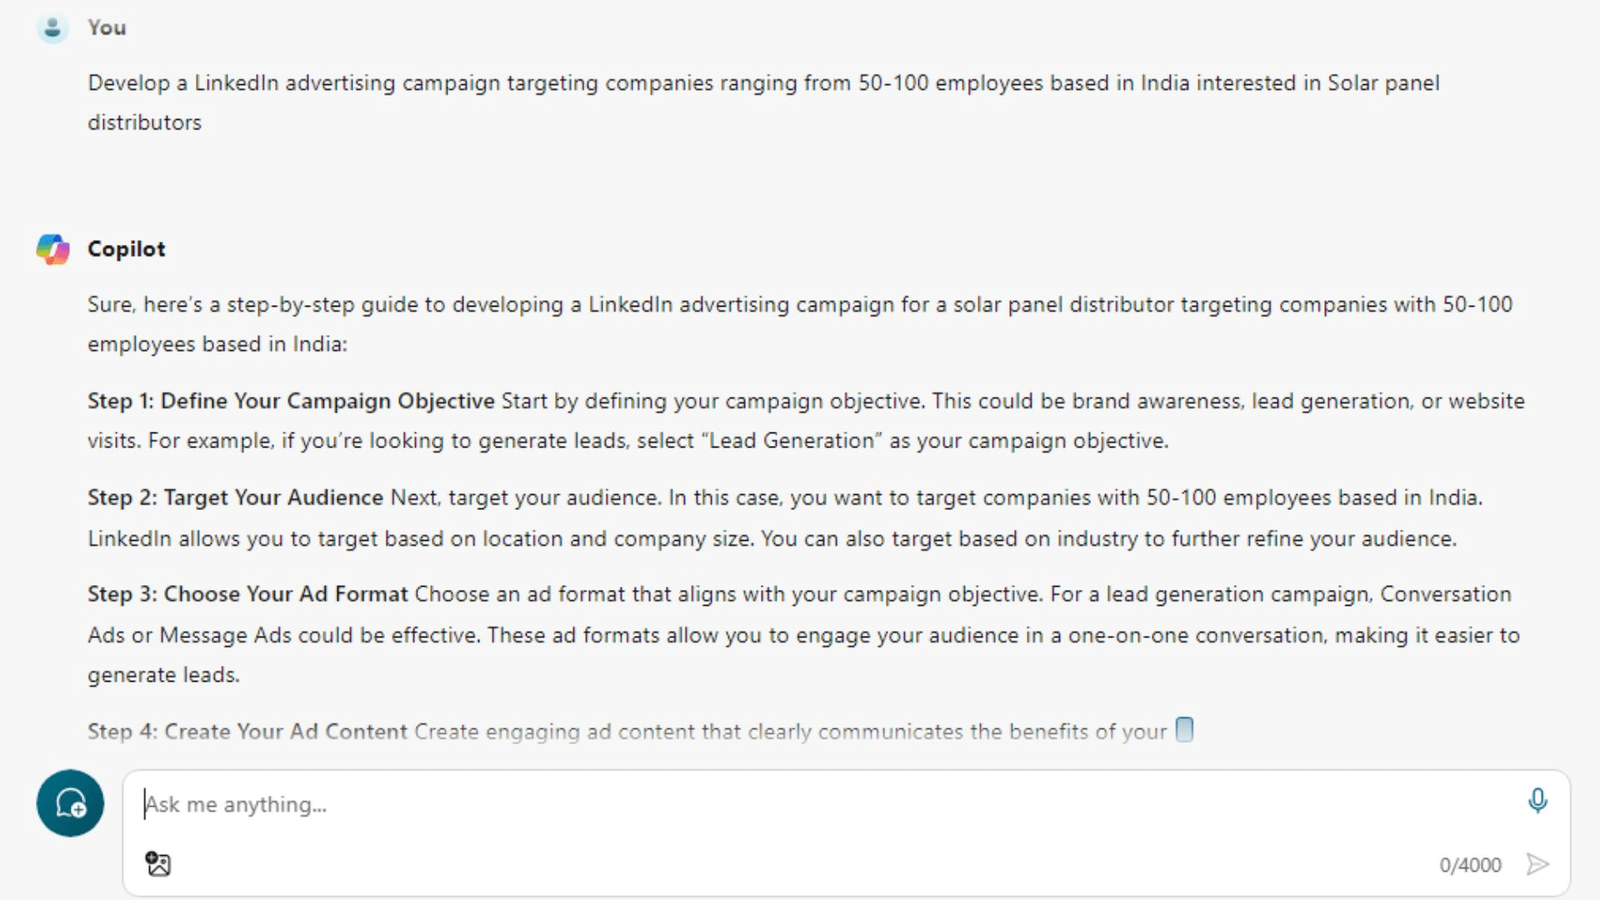The height and width of the screenshot is (900, 1600).
Task: Click the Copilot intro sentence paragraph
Action: (x=799, y=305)
